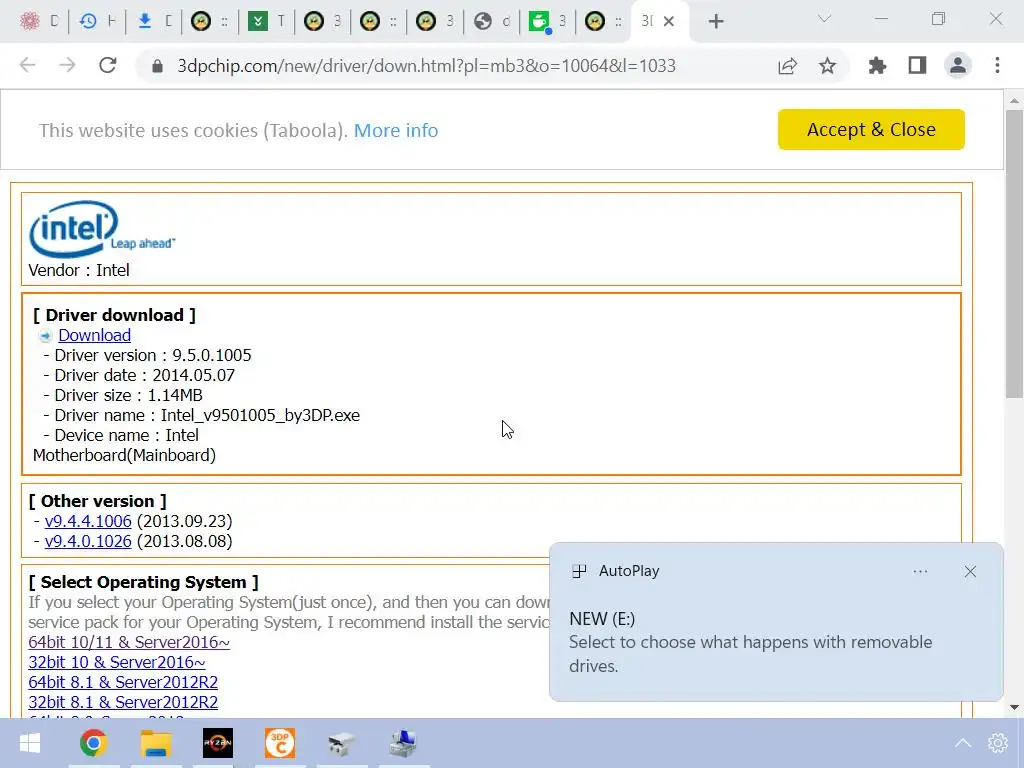The image size is (1024, 768).
Task: Open other version v9.4.4.1006
Action: pos(88,521)
